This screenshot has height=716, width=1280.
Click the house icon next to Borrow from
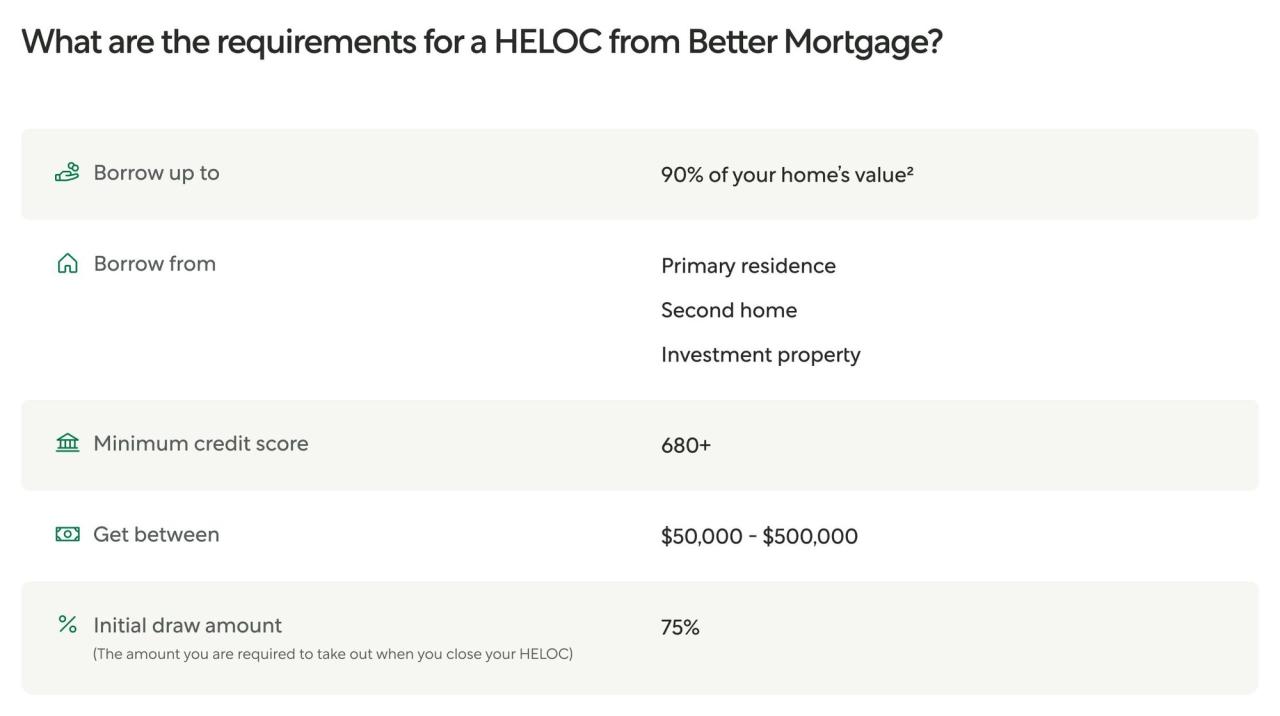(x=67, y=264)
